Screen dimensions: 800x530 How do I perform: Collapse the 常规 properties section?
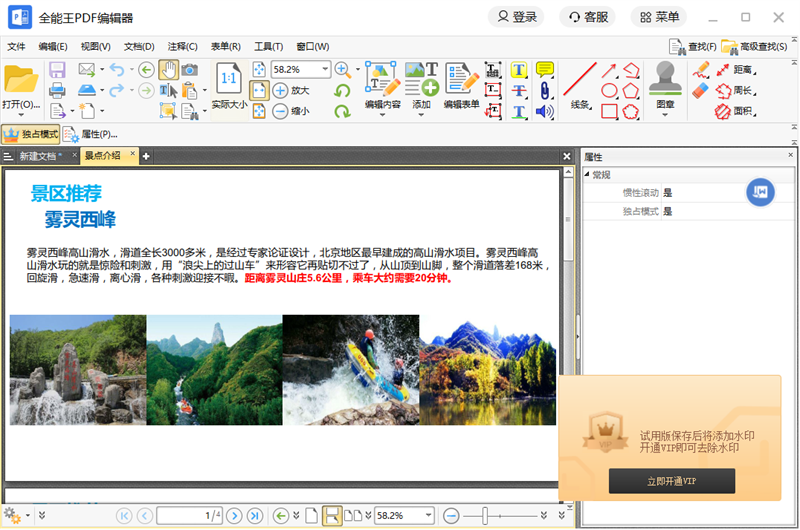pyautogui.click(x=588, y=175)
